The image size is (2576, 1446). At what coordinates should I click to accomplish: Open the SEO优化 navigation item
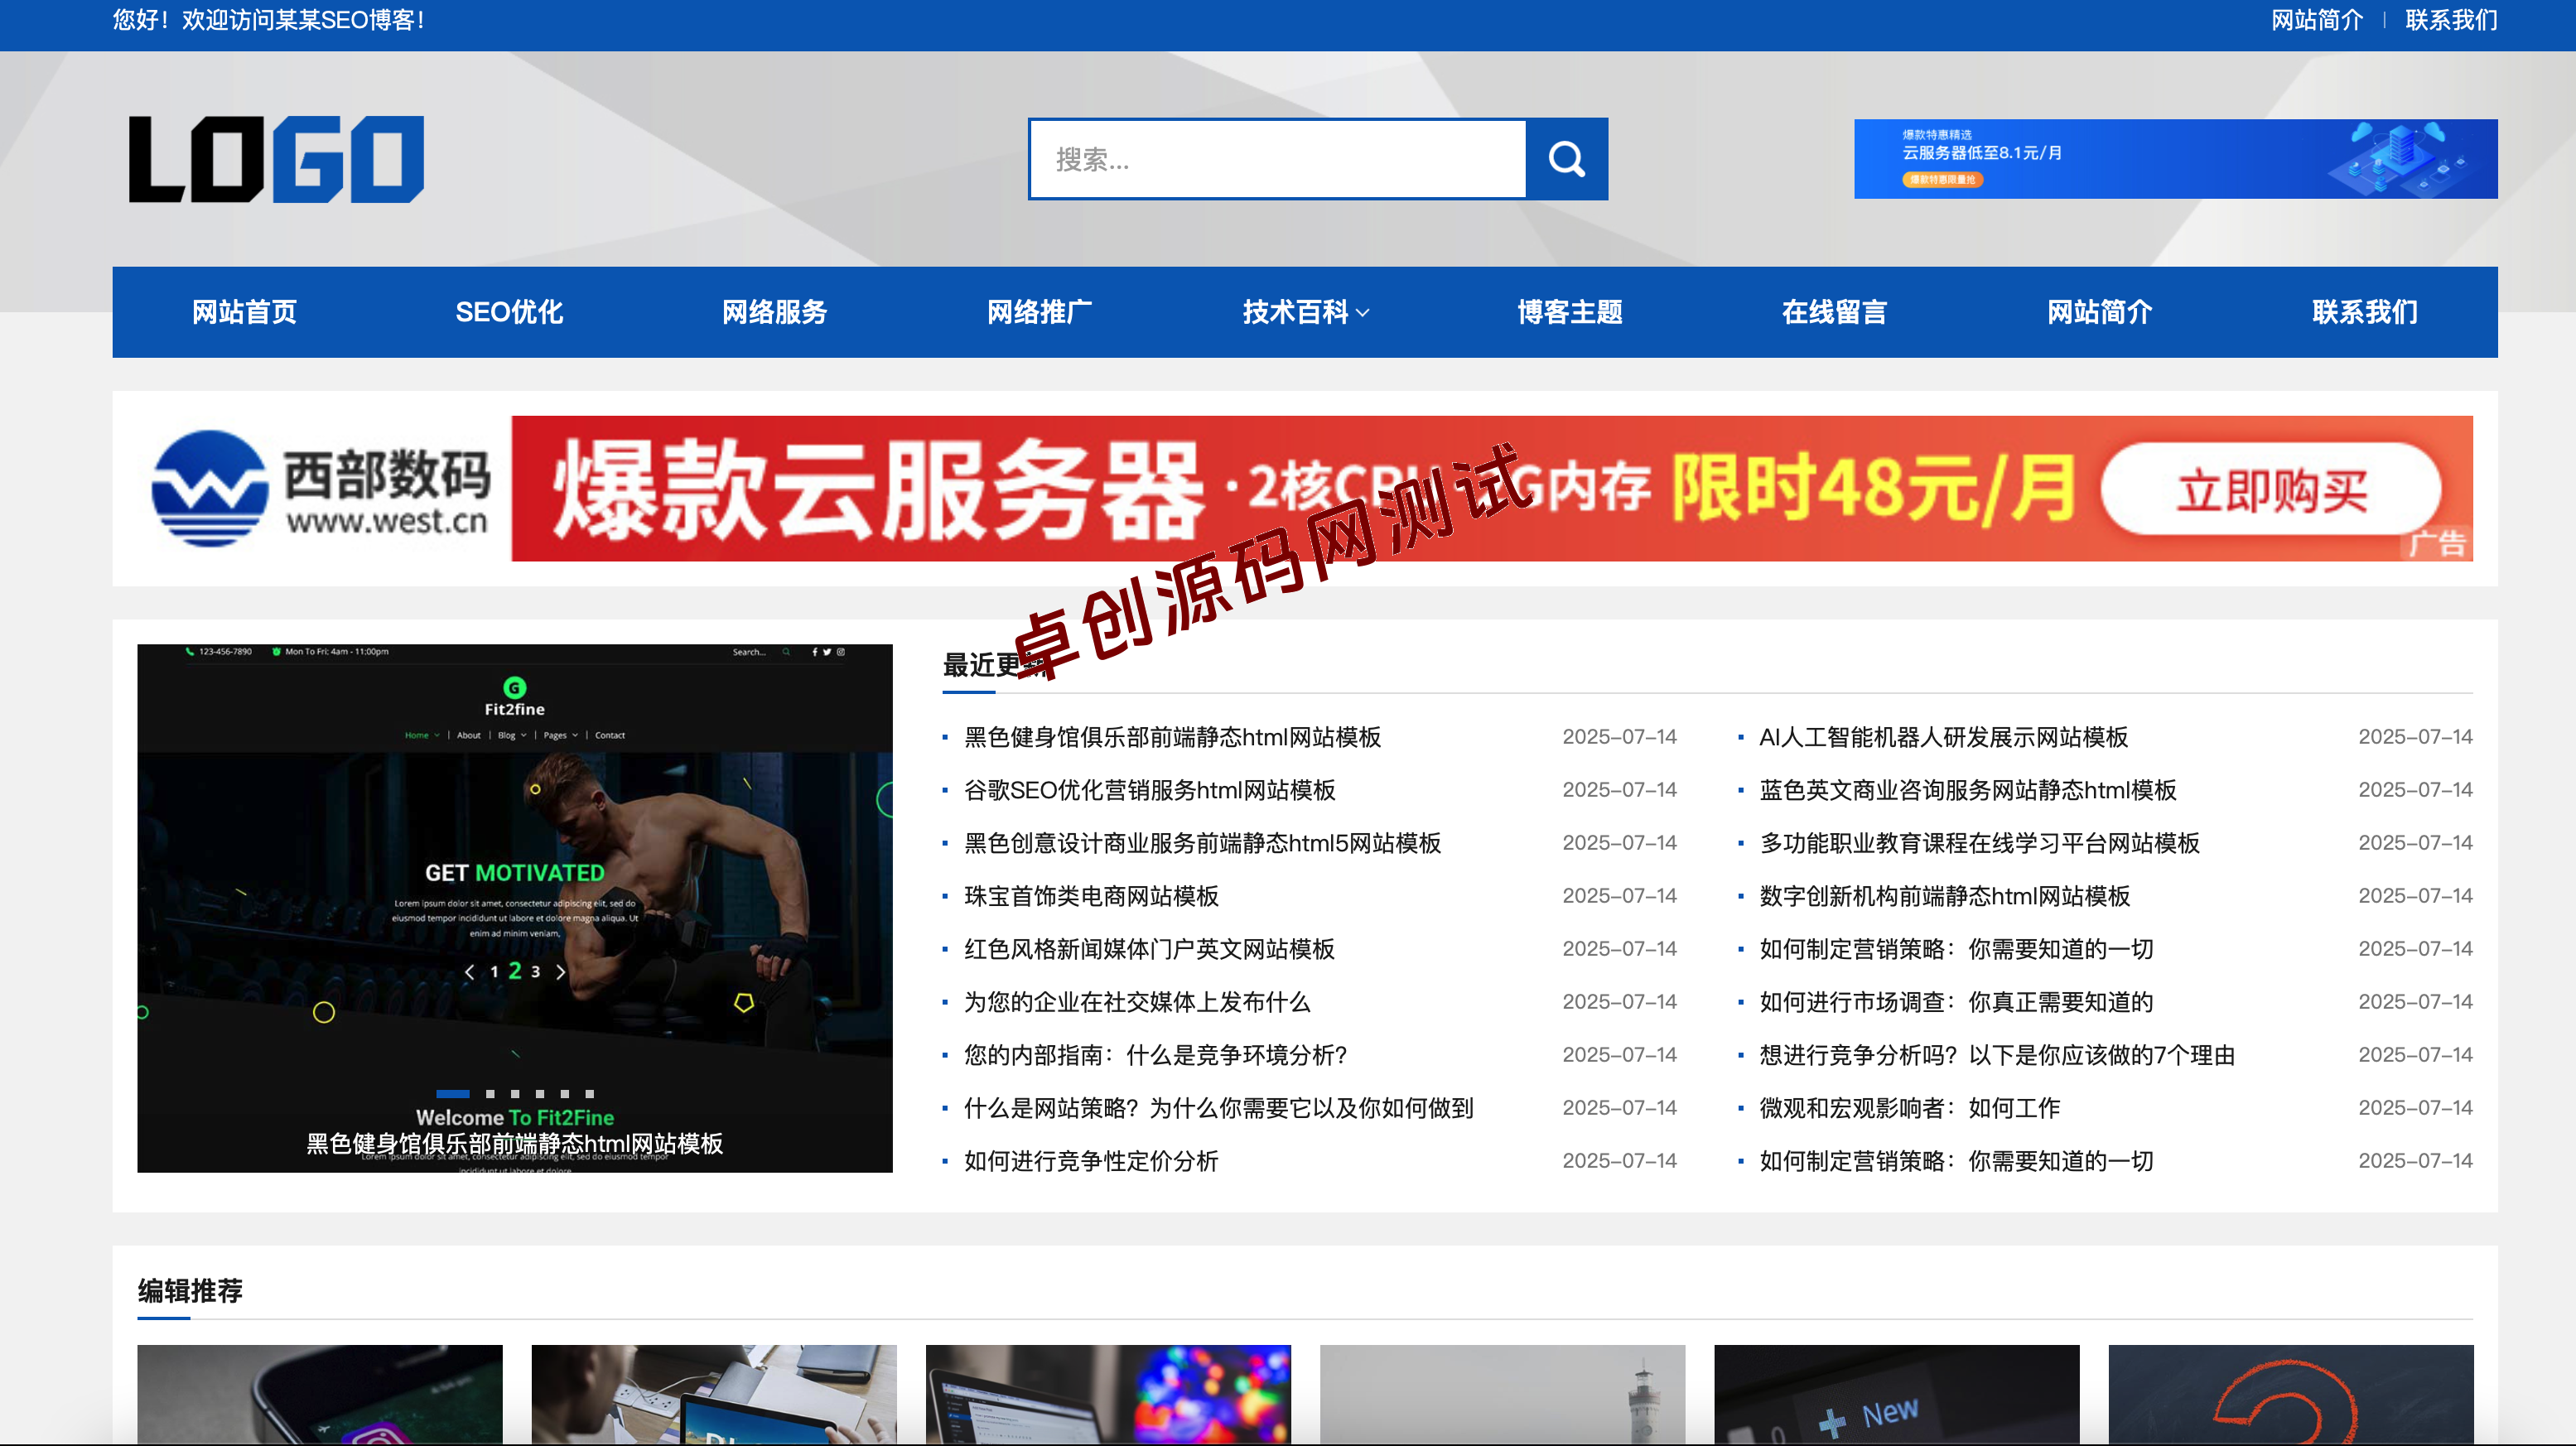coord(509,312)
